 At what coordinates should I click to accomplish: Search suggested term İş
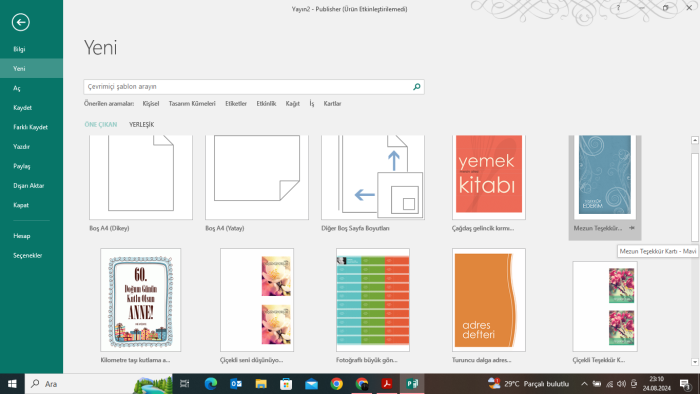312,104
